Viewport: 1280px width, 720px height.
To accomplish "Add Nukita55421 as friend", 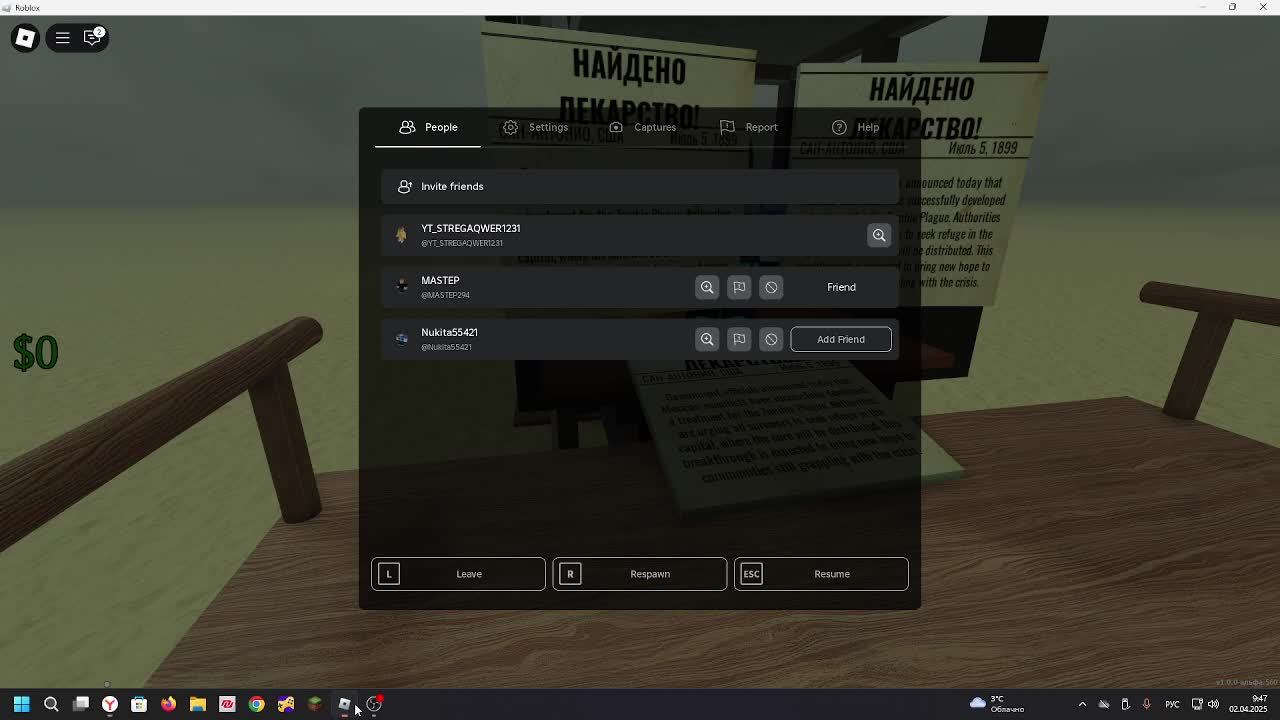I will [841, 339].
